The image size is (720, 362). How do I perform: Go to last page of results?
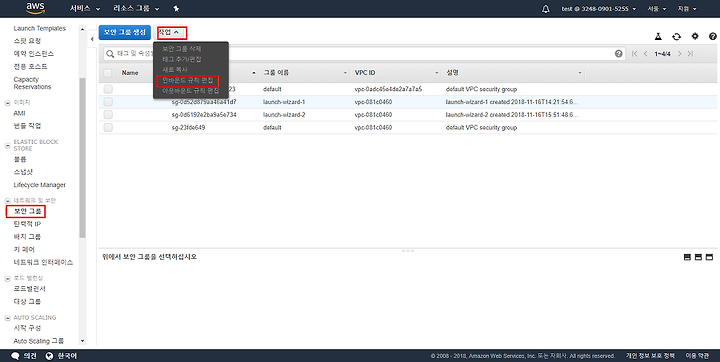pyautogui.click(x=690, y=54)
